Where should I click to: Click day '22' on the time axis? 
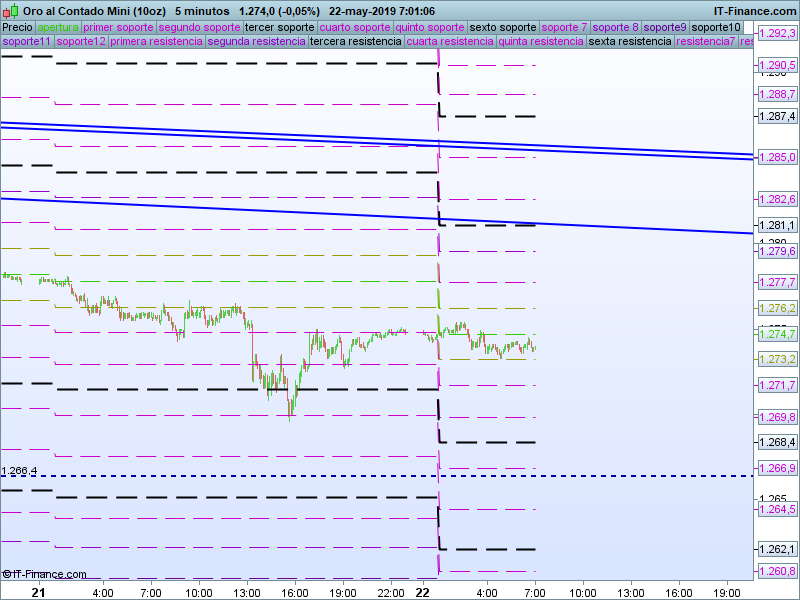(423, 592)
